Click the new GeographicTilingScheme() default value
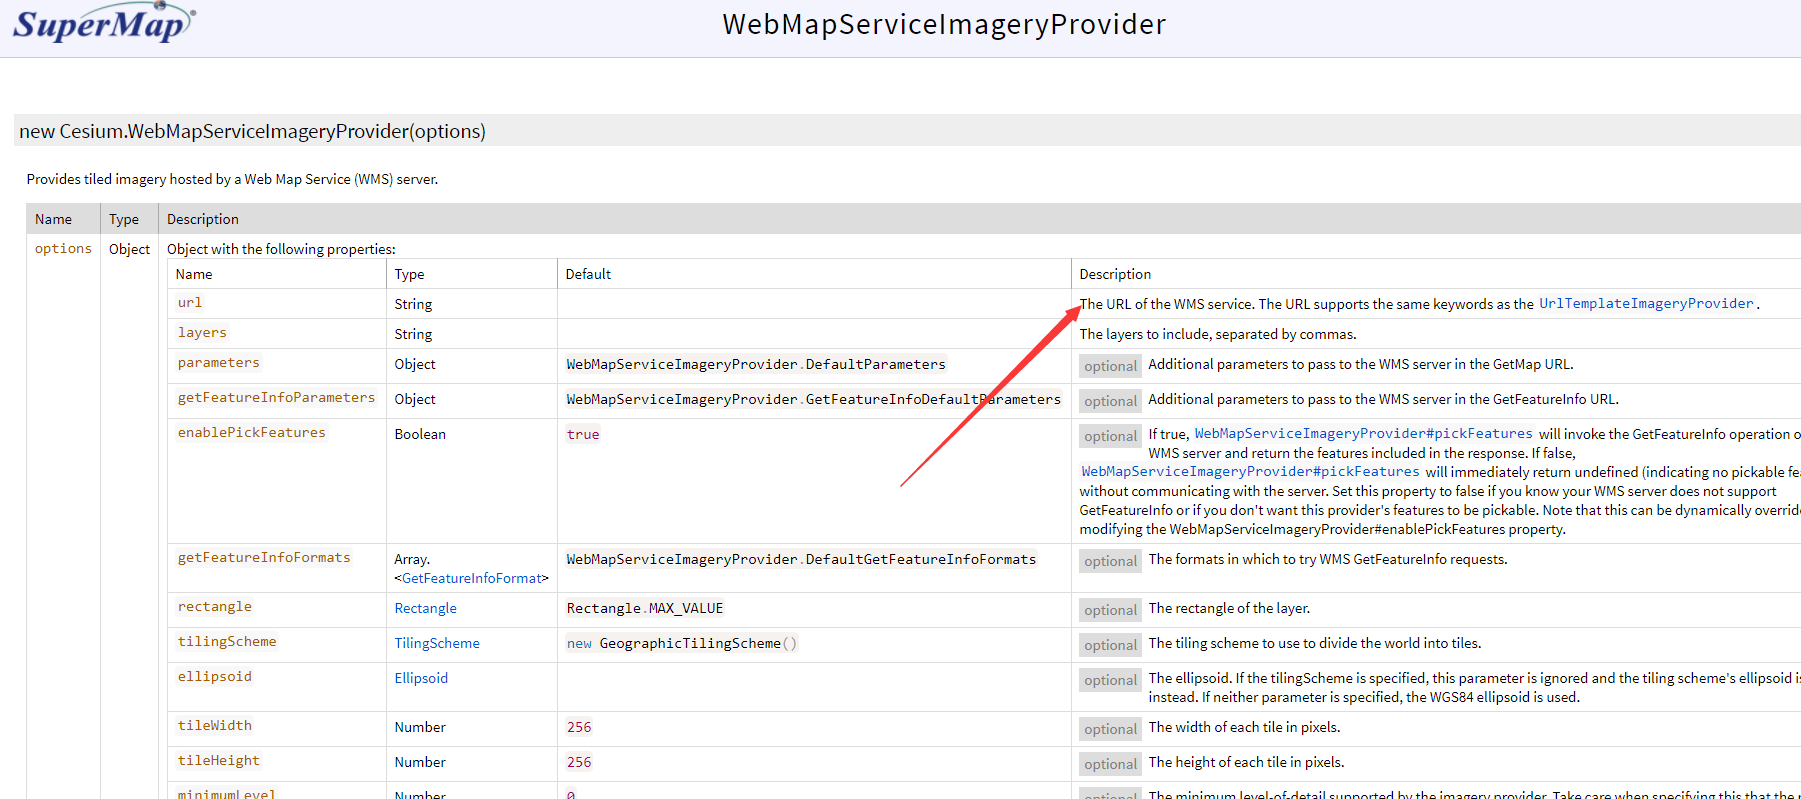Screen dimensions: 1801x799 (x=682, y=644)
